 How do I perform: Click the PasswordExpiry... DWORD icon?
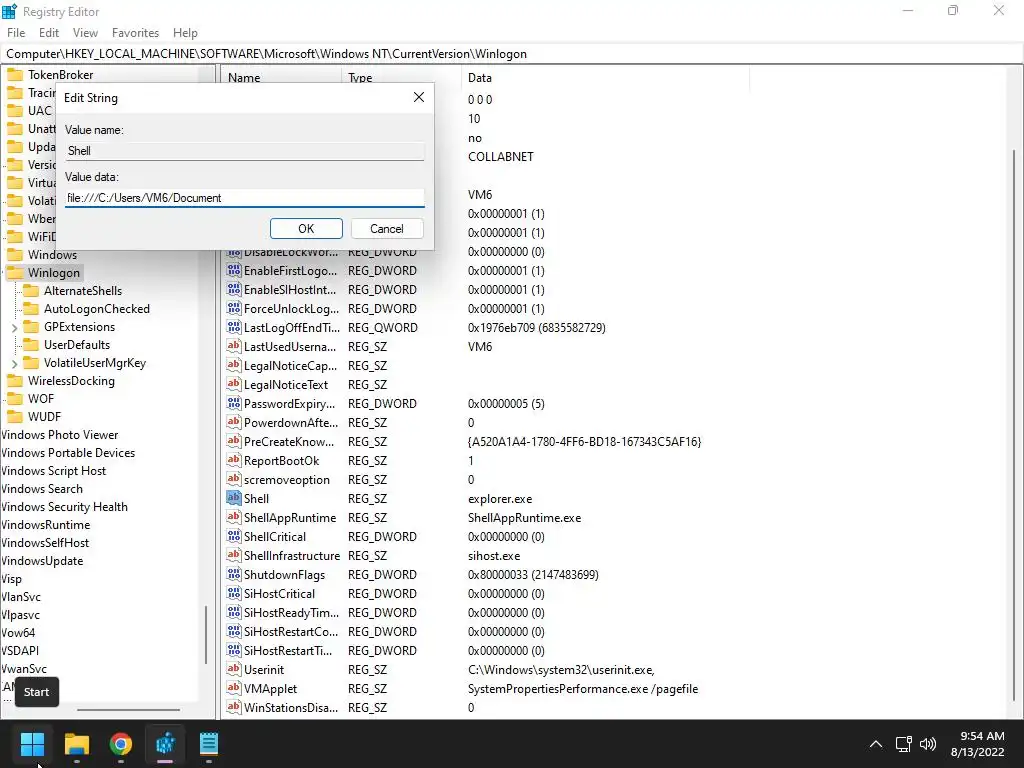click(233, 404)
